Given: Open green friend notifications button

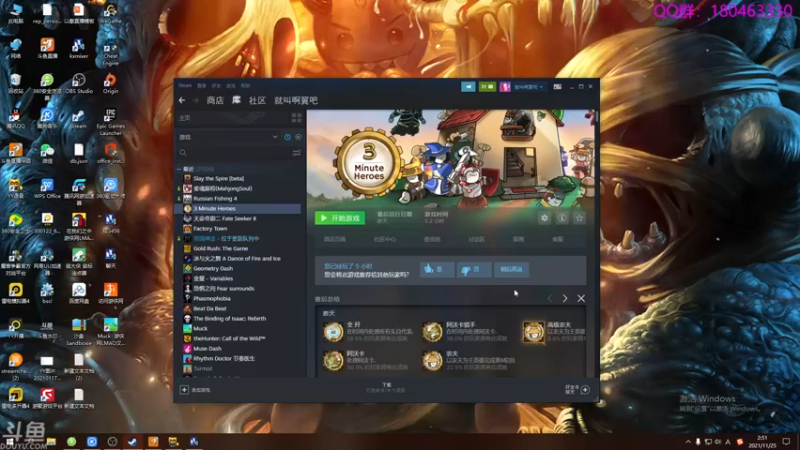Looking at the screenshot, I should point(487,87).
